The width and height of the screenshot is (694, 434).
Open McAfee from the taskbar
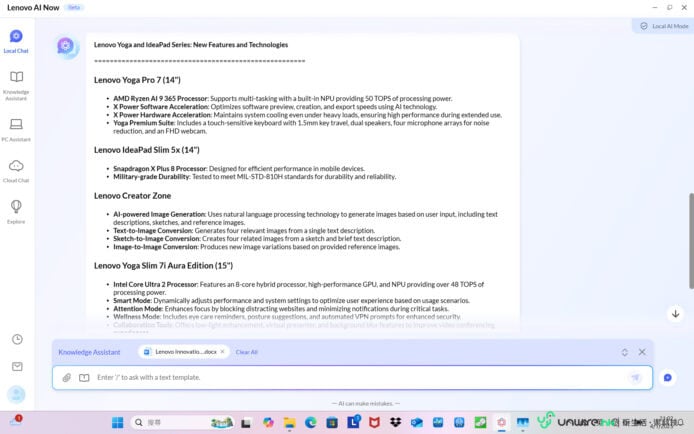tap(374, 422)
